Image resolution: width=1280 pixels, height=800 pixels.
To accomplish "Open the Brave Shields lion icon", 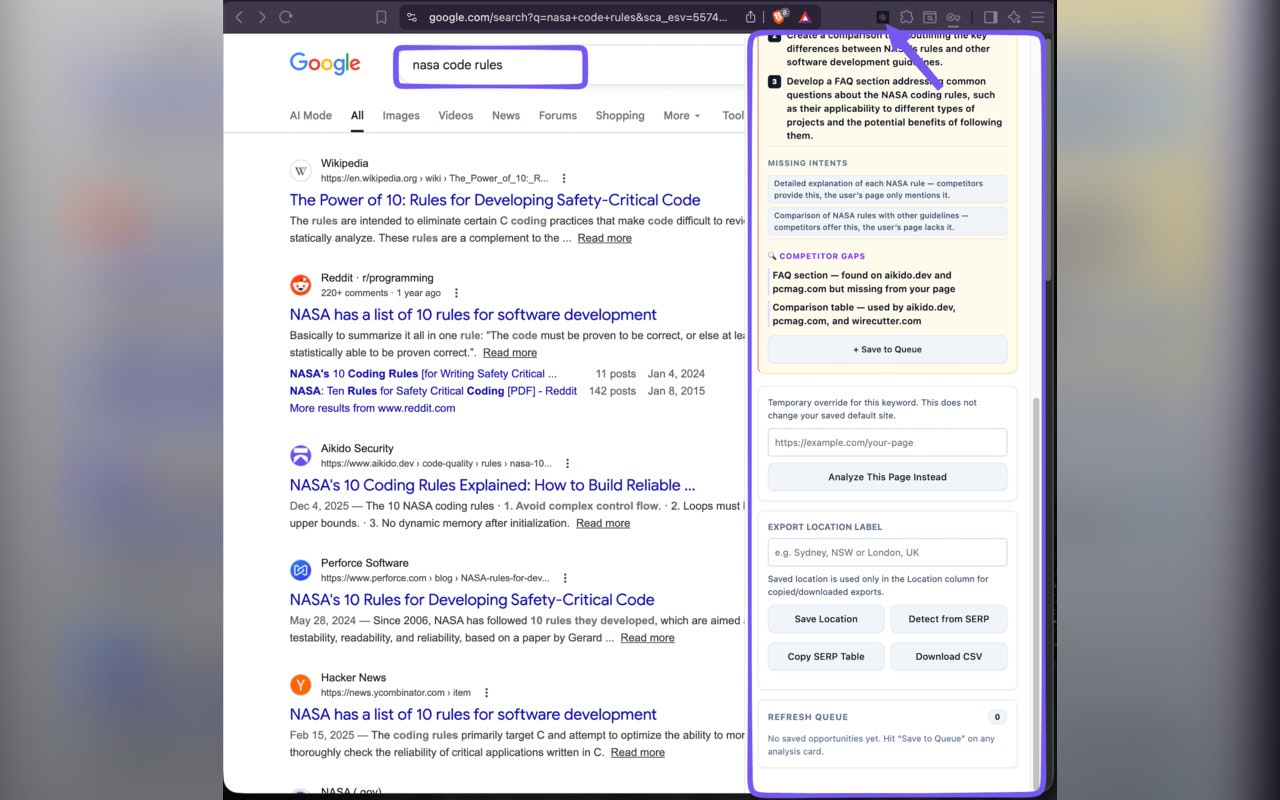I will pos(780,17).
